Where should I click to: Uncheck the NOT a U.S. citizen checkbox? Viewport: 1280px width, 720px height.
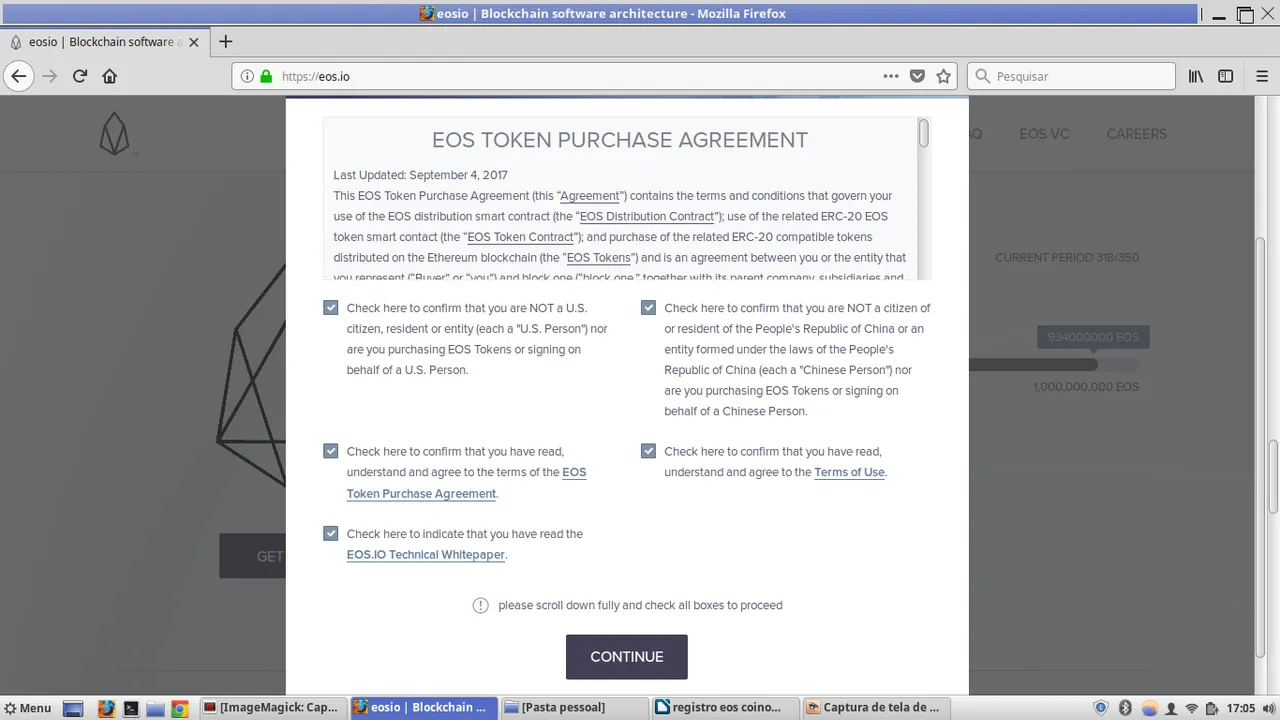331,308
